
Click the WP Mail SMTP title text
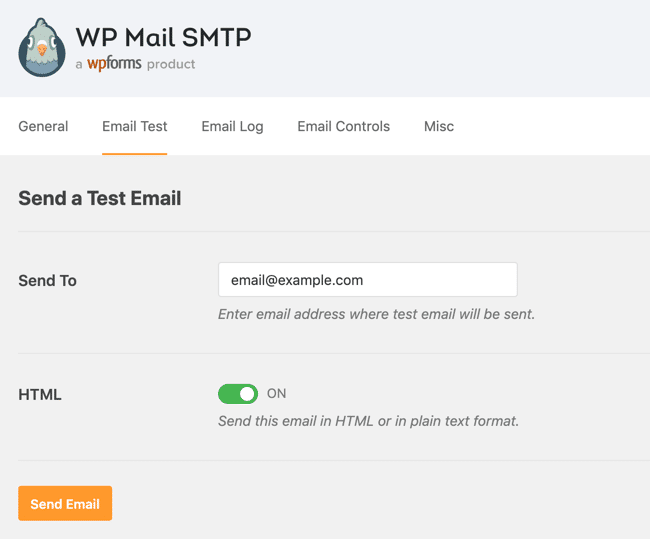163,37
